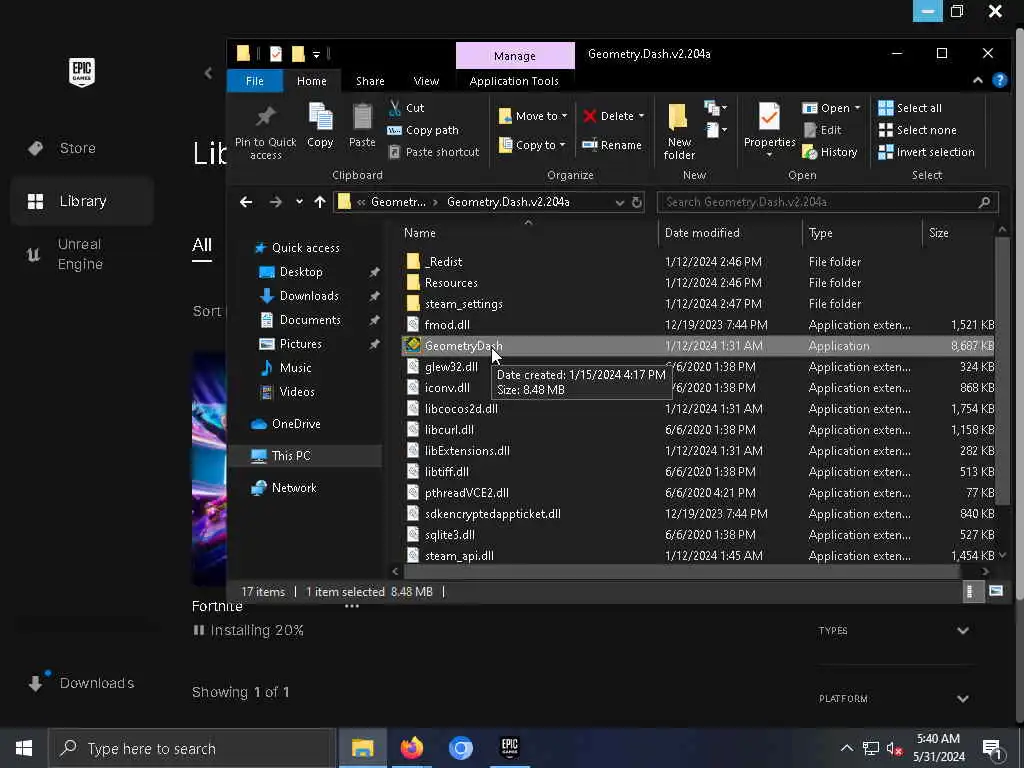Select the libcocos2d.dll file
This screenshot has height=768, width=1024.
click(461, 409)
